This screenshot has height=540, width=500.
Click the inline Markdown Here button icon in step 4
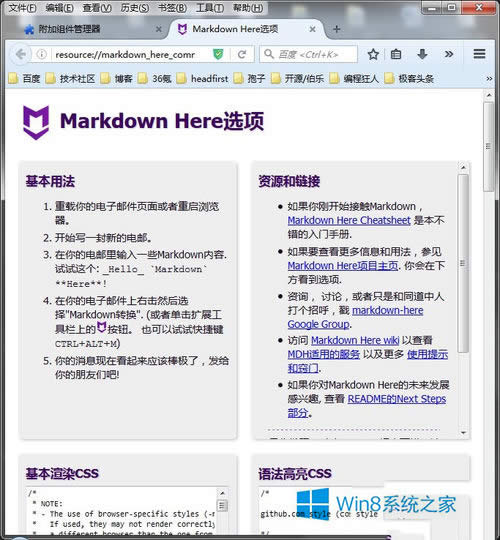click(x=101, y=328)
